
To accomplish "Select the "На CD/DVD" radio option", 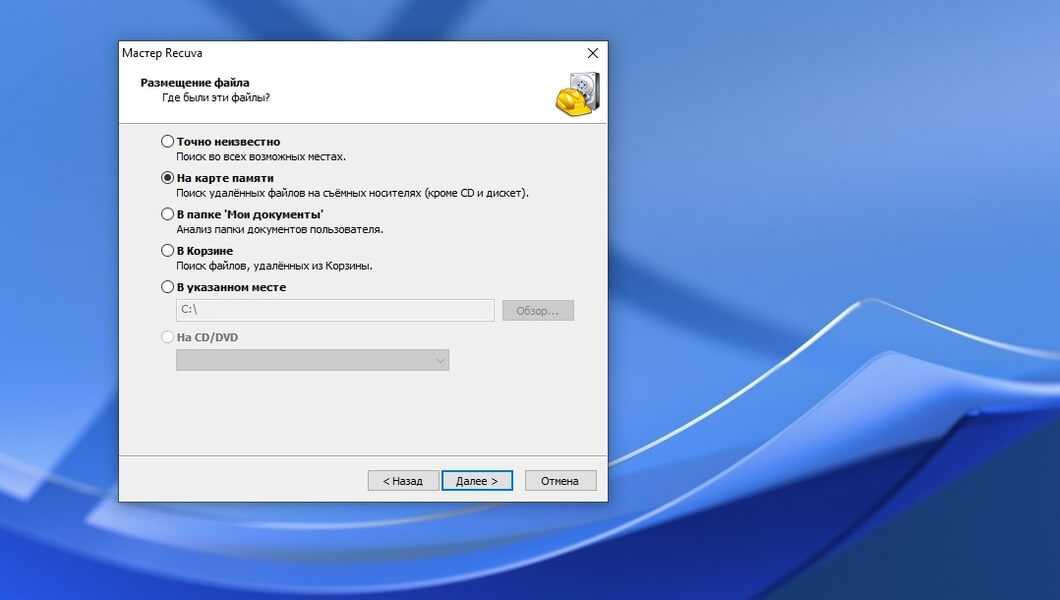I will coord(167,337).
